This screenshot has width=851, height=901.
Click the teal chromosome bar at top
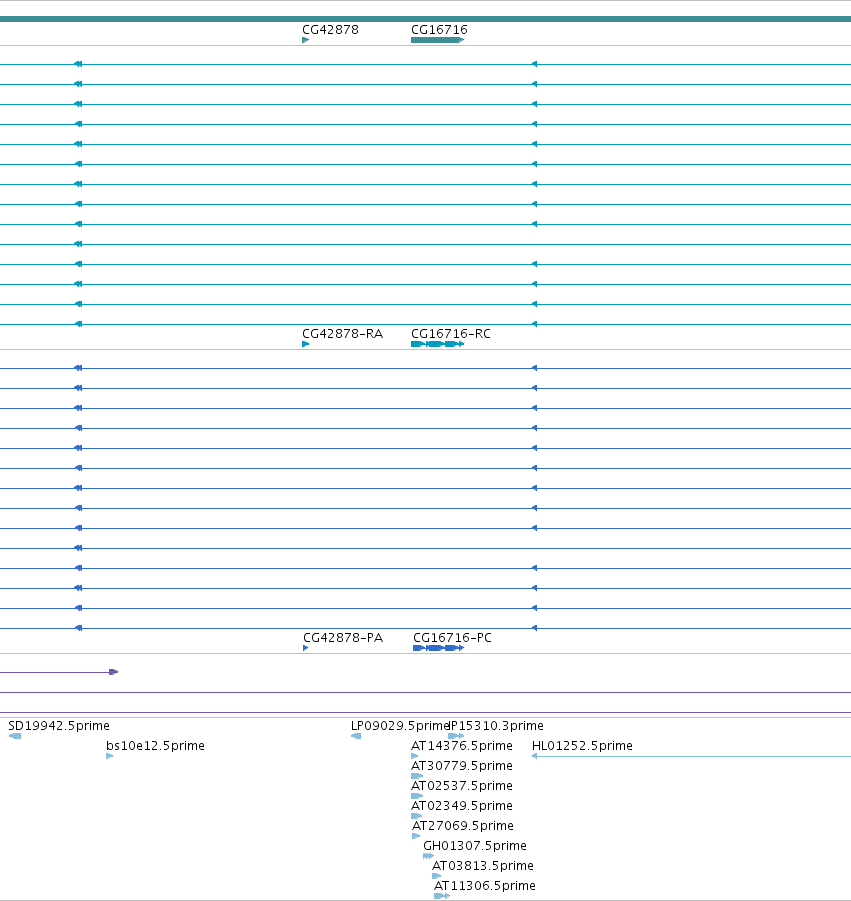pyautogui.click(x=425, y=20)
